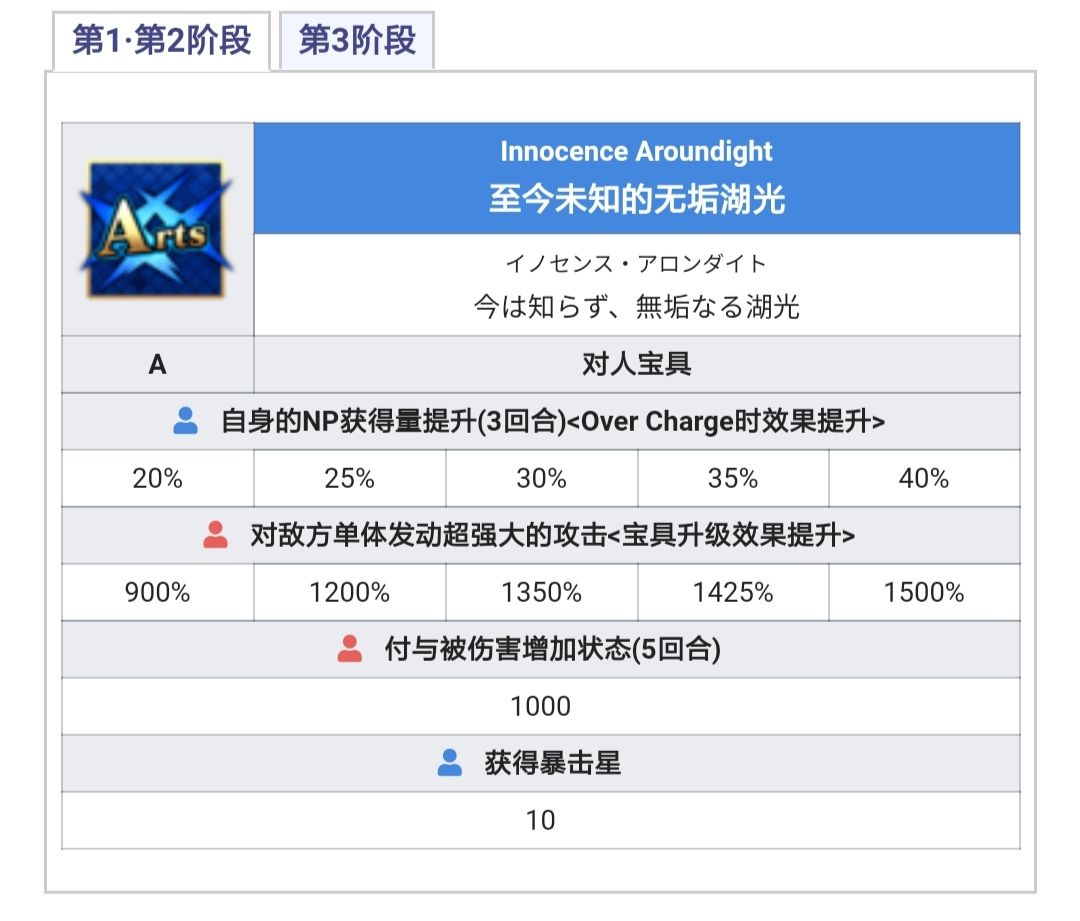Viewport: 1080px width, 921px height.
Task: Click the イノセンス・アロンダイト katakana text
Action: (636, 264)
